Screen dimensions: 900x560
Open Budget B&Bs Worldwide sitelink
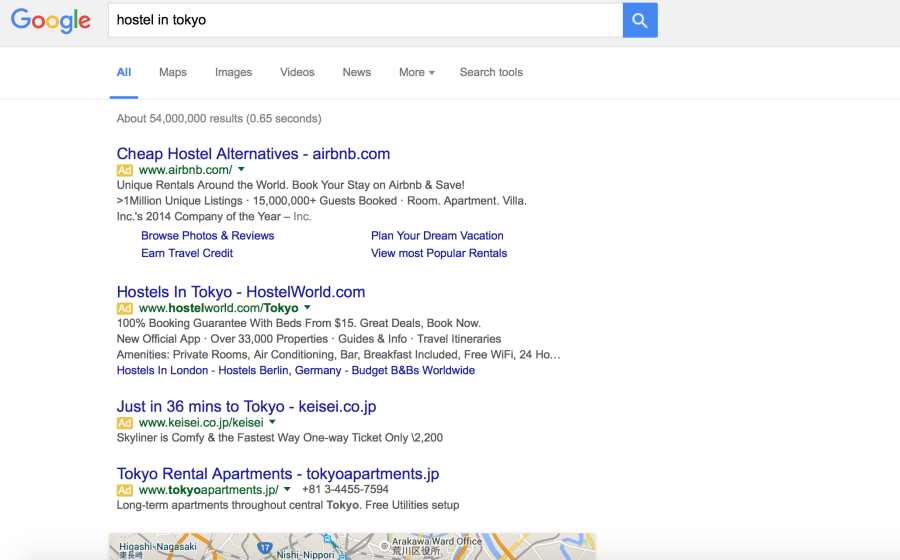click(413, 371)
